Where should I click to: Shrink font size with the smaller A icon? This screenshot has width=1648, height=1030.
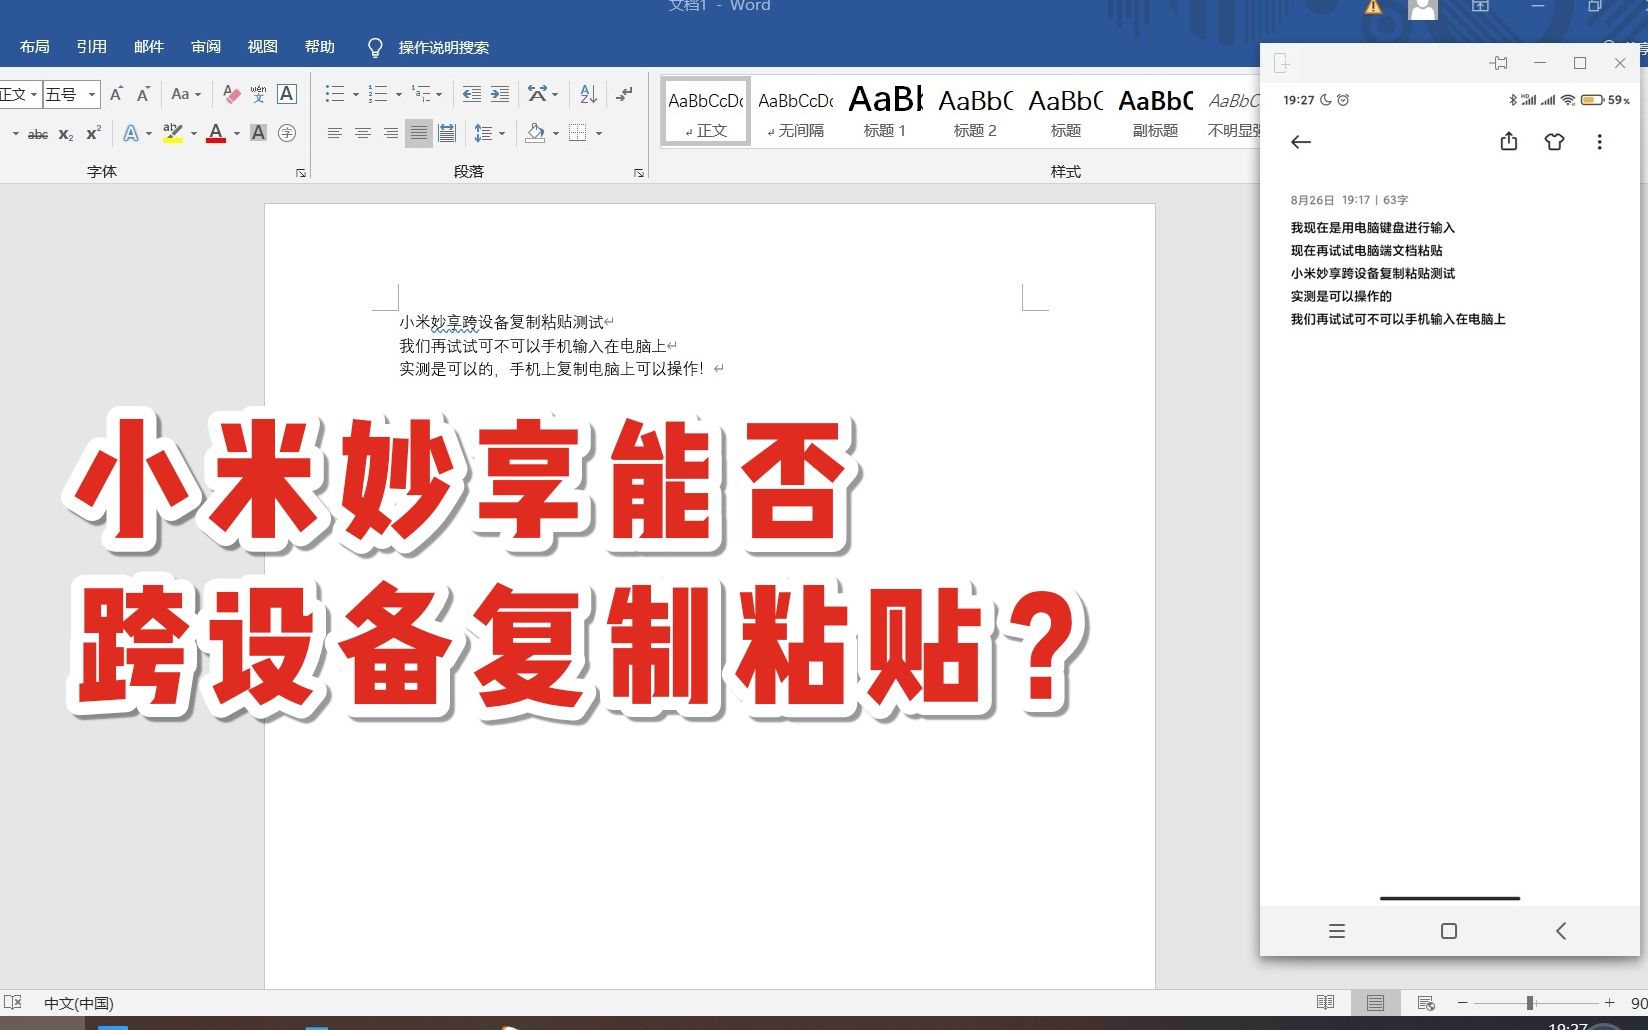(x=143, y=94)
